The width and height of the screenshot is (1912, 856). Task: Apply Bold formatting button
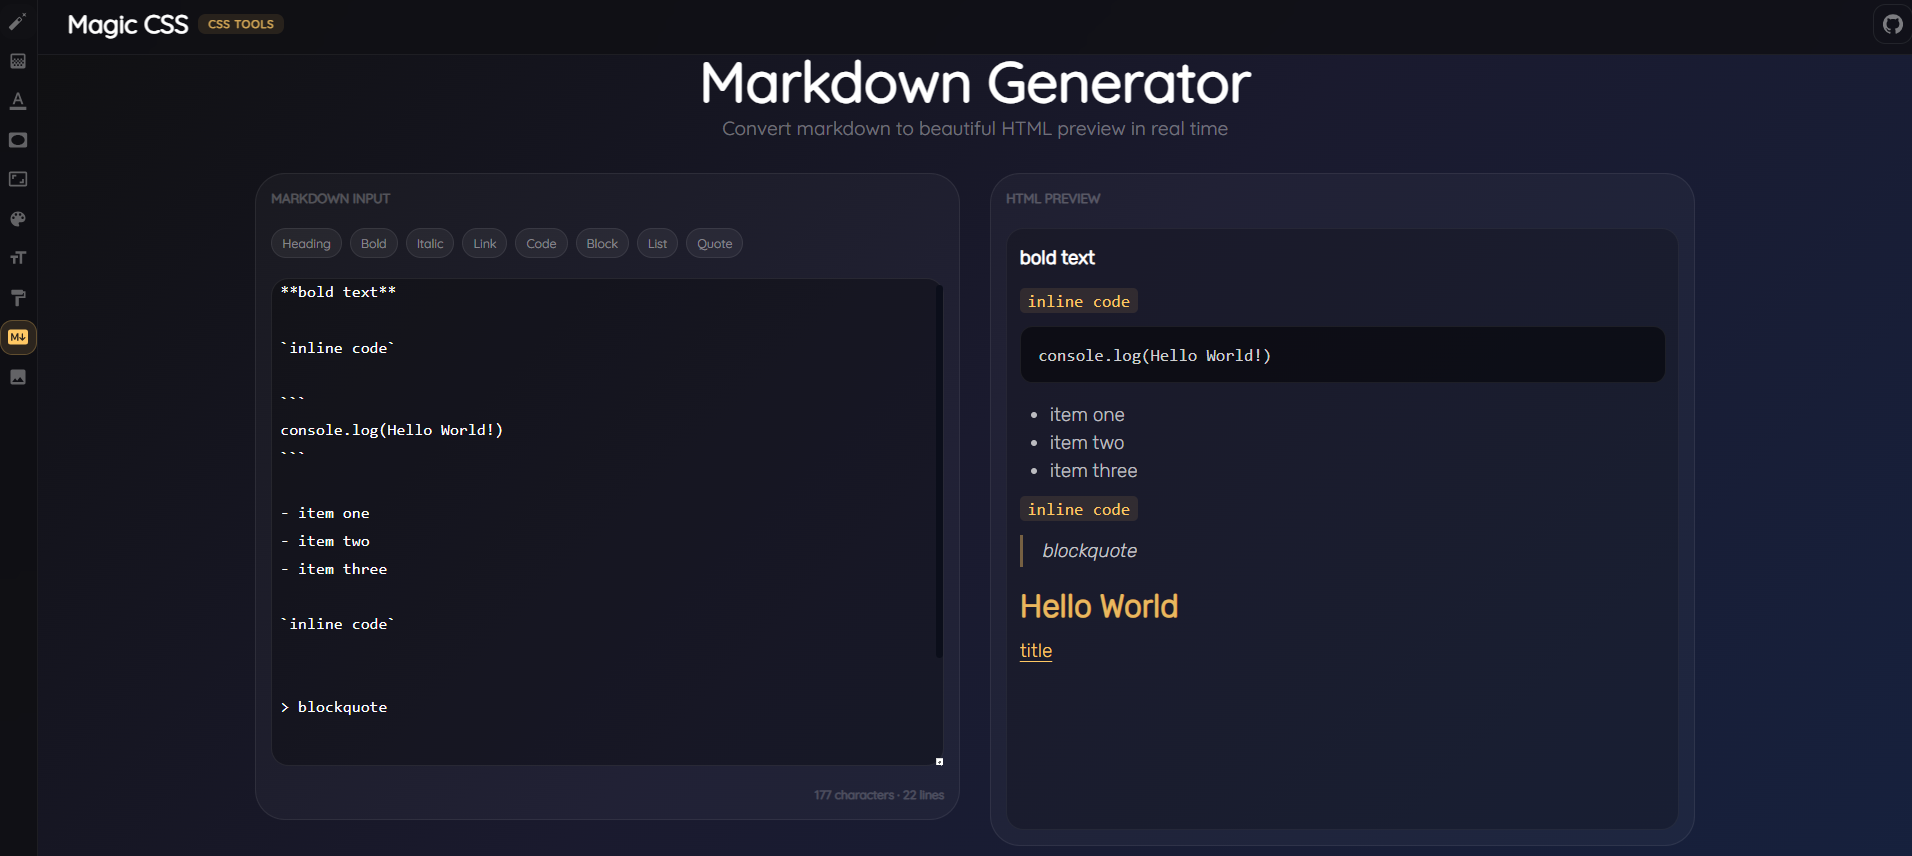(374, 244)
